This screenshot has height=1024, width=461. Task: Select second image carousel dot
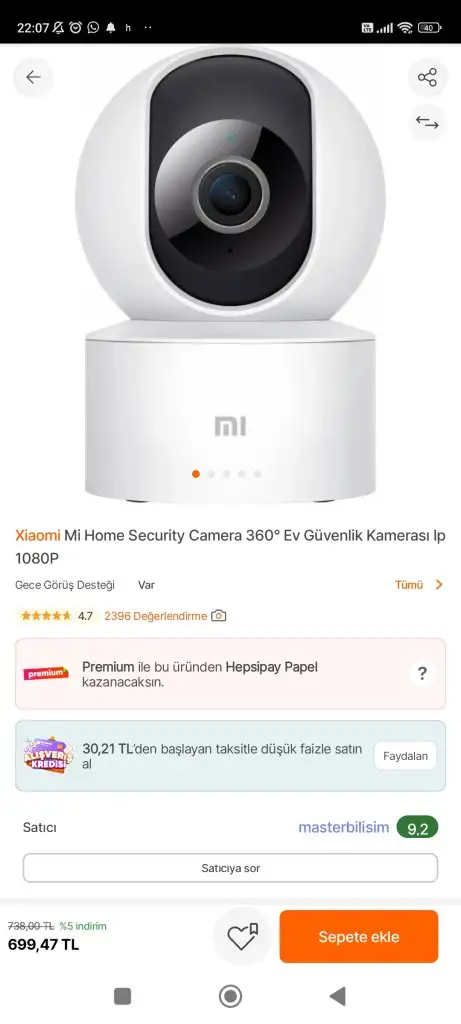(x=211, y=474)
